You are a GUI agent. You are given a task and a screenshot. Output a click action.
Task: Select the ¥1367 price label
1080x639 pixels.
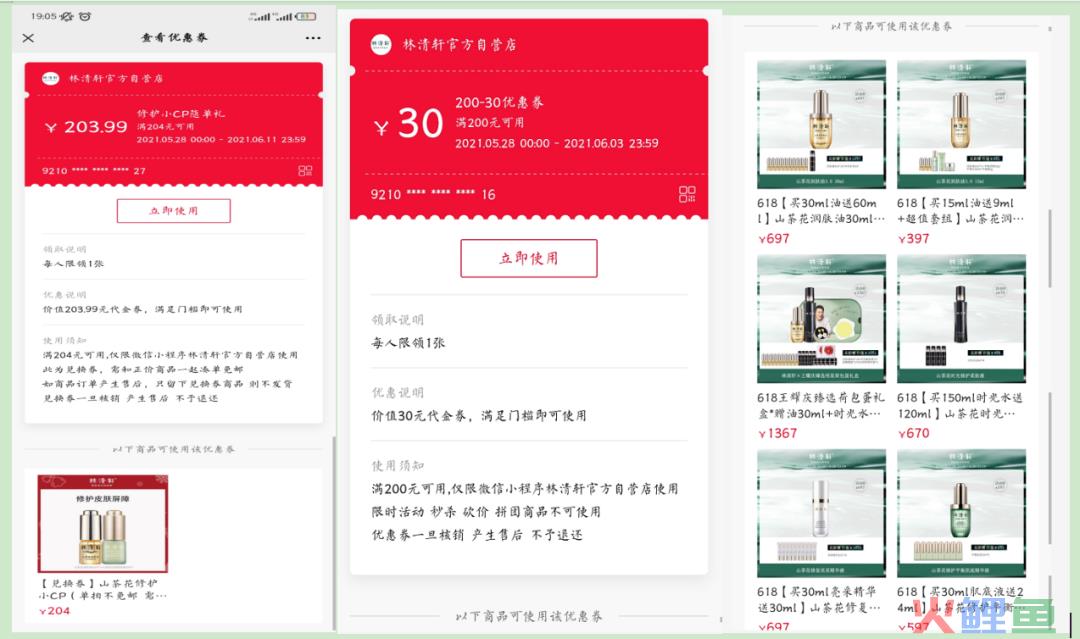point(778,433)
